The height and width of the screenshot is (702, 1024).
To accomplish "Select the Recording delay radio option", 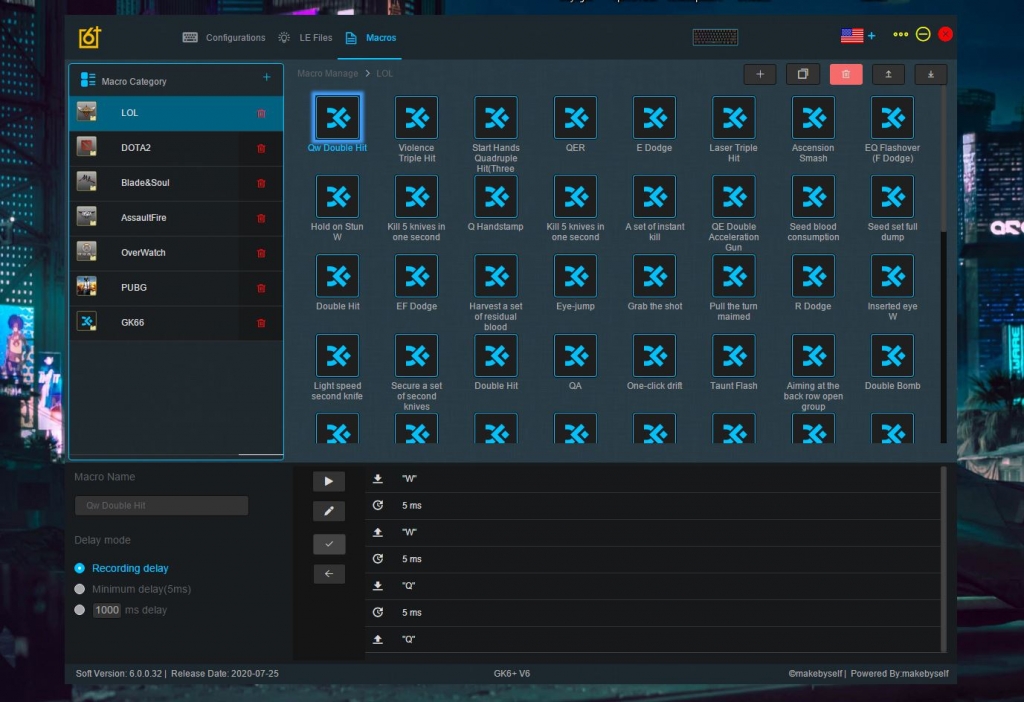I will [x=80, y=568].
